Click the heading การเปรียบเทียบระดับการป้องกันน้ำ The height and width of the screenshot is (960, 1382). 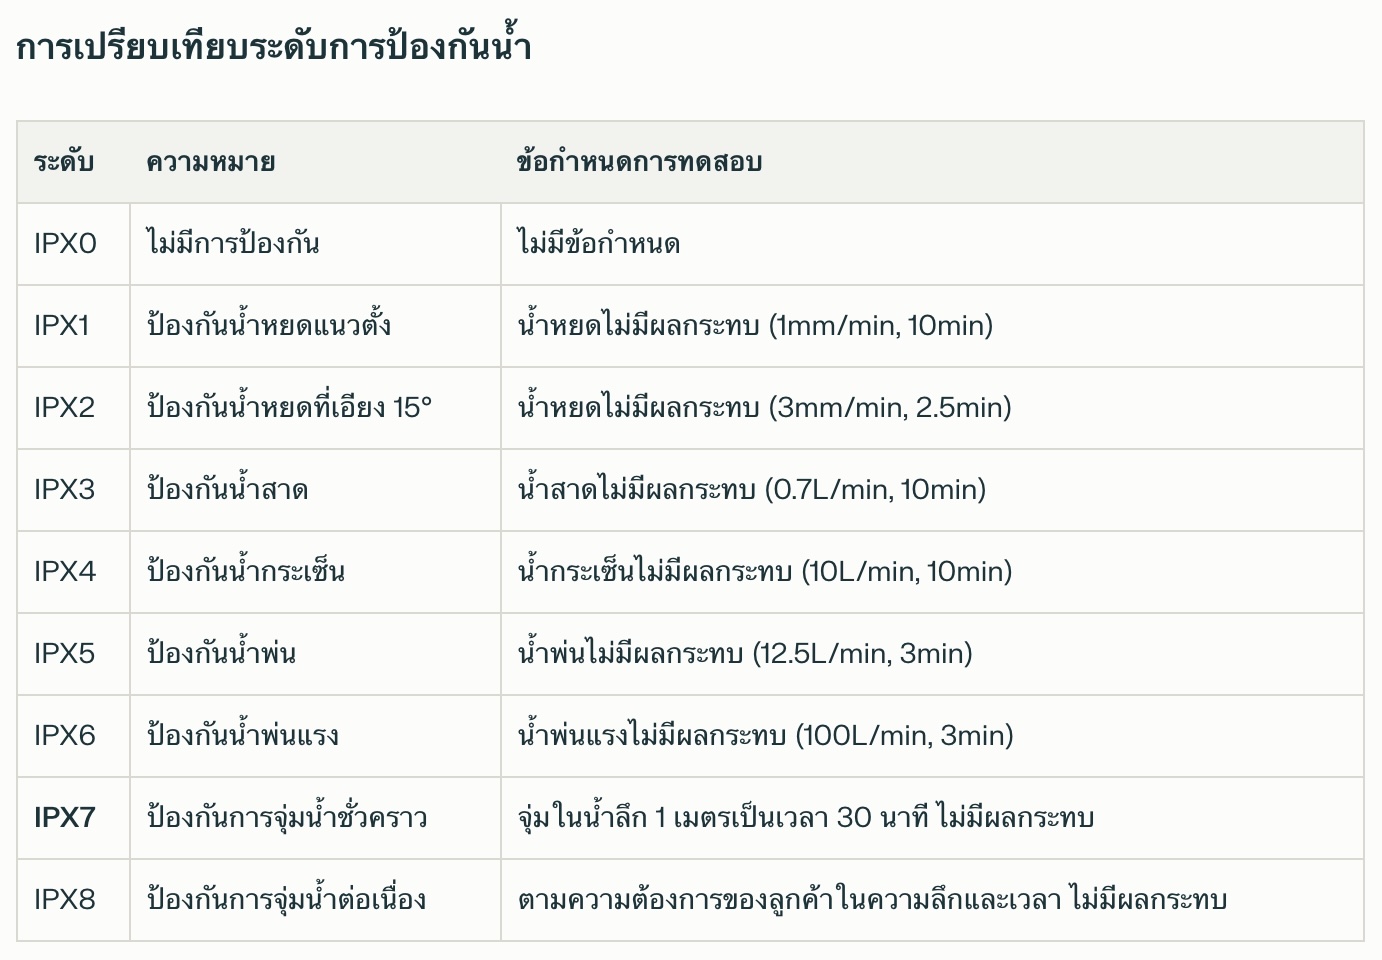(273, 47)
